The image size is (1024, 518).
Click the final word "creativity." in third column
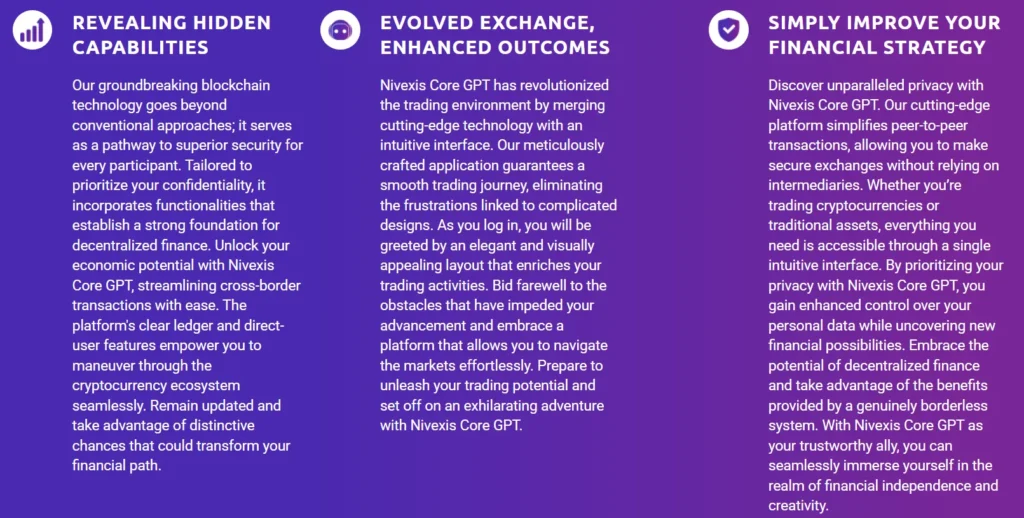pos(798,505)
